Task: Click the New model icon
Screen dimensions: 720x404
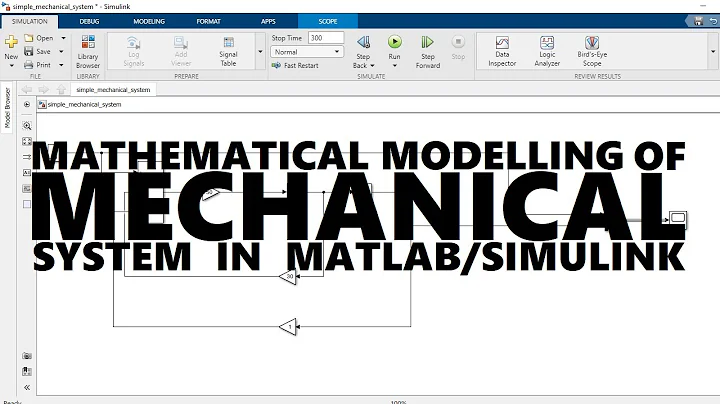Action: coord(11,42)
